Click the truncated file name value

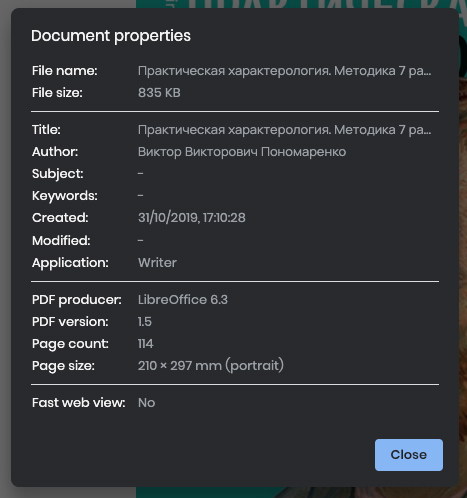tap(285, 71)
